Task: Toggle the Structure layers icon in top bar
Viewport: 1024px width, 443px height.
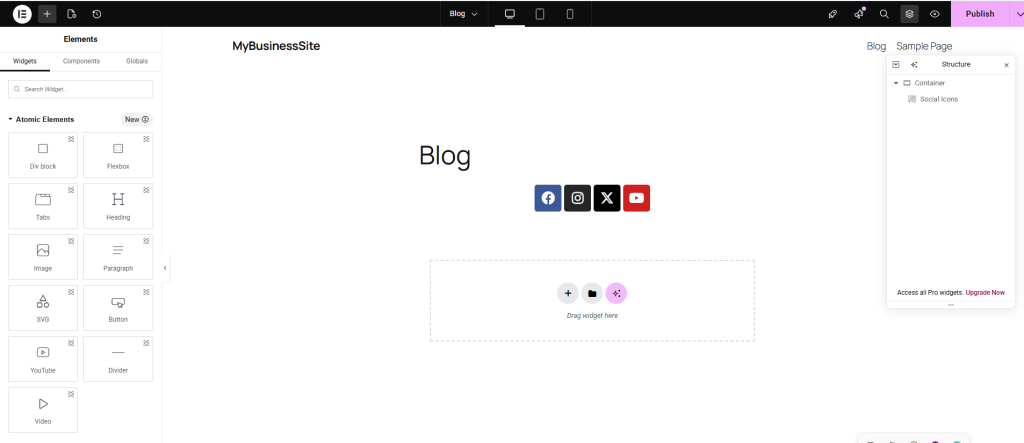Action: [x=909, y=14]
